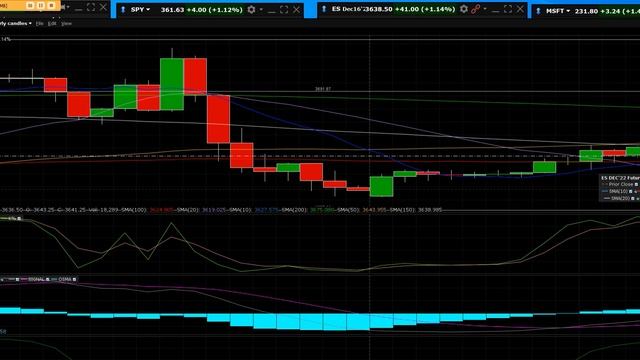This screenshot has height=360, width=640.
Task: Click first button in orange recording bar
Action: 31,6
